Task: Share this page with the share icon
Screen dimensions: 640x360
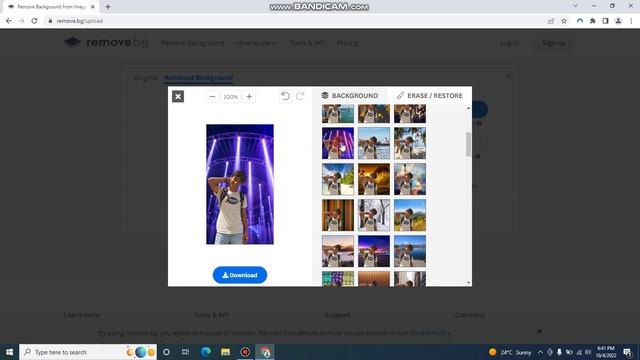Action: click(x=551, y=21)
